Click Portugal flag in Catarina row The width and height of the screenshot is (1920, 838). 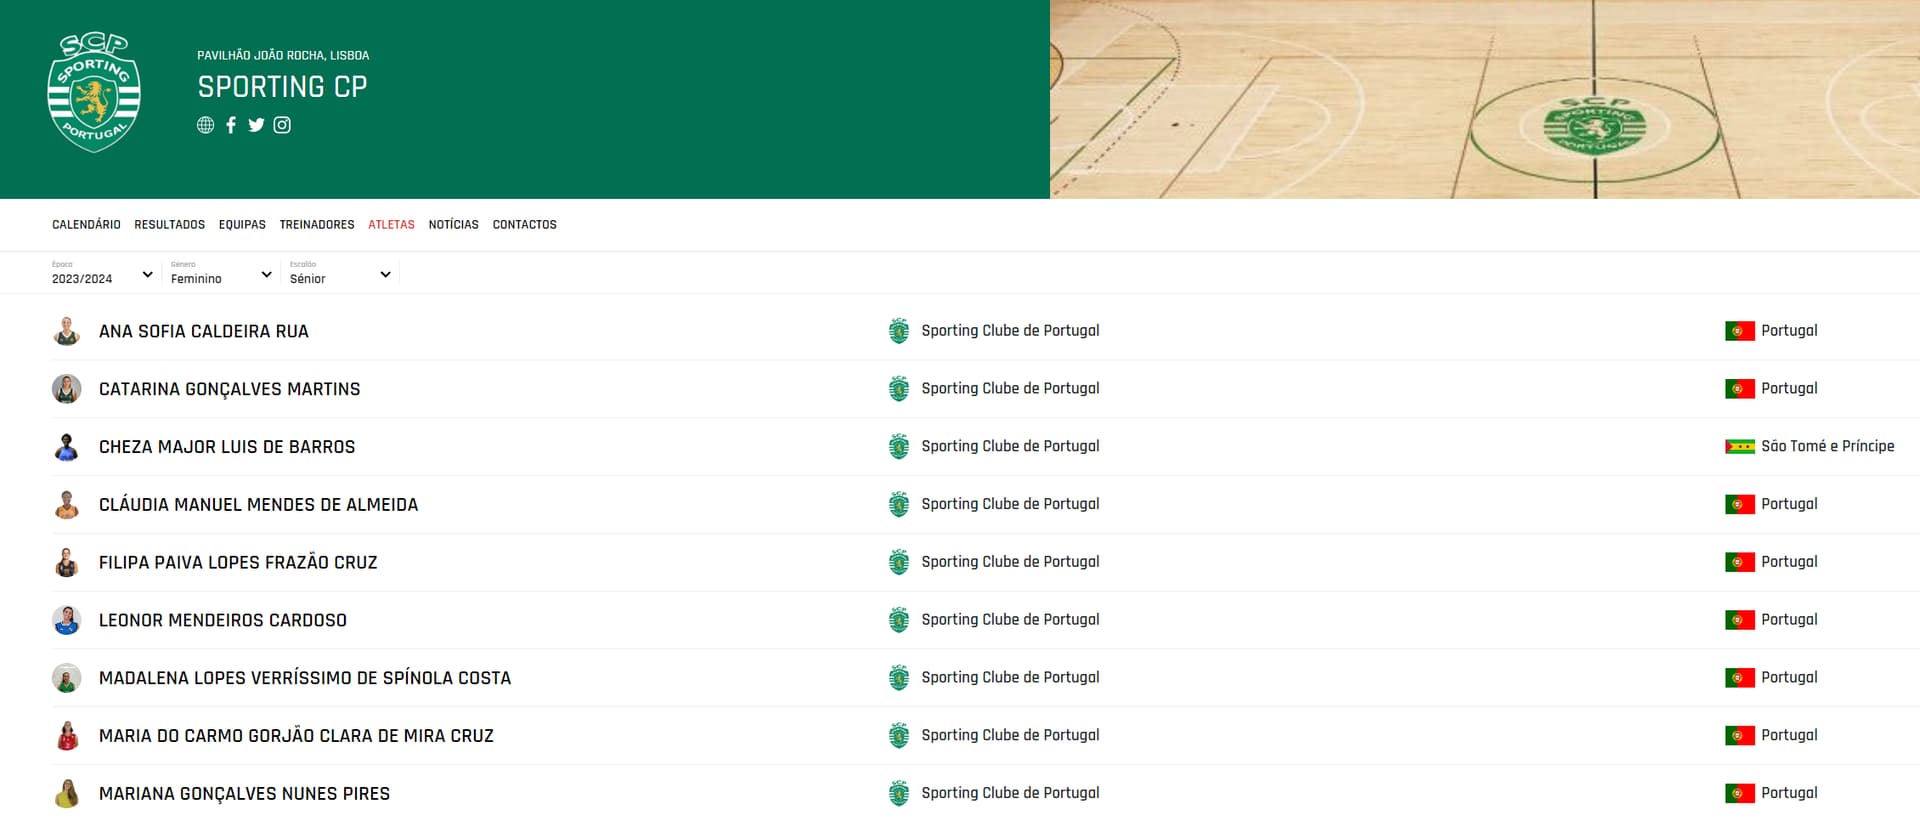tap(1740, 389)
